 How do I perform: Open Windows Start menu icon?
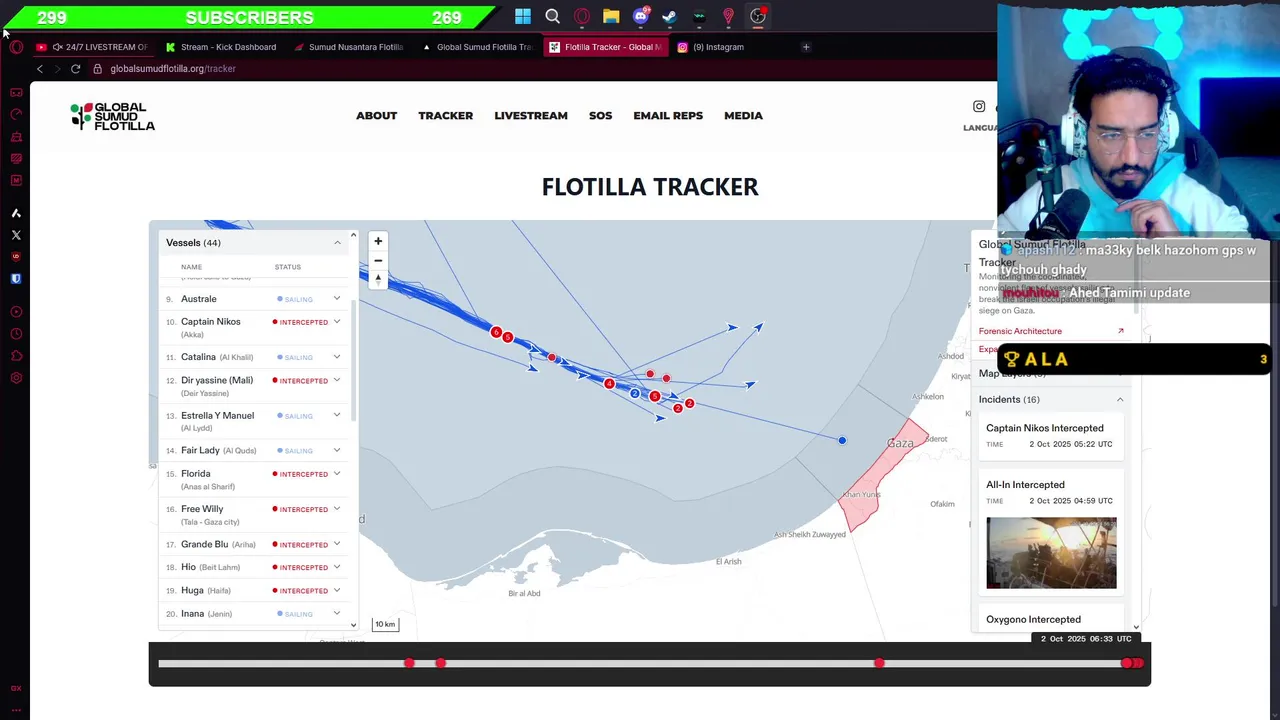(x=523, y=16)
